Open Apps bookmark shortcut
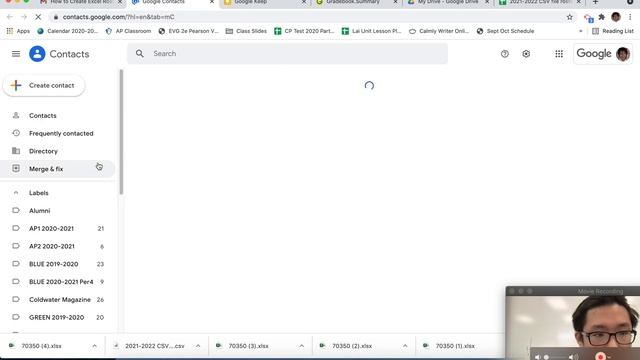The height and width of the screenshot is (360, 640). pos(18,31)
